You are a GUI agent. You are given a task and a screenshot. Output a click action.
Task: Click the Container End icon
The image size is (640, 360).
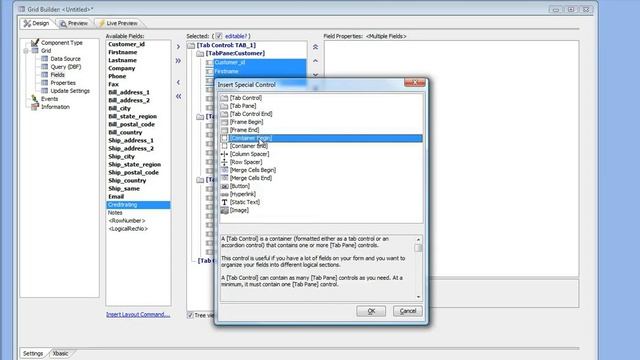(x=224, y=146)
